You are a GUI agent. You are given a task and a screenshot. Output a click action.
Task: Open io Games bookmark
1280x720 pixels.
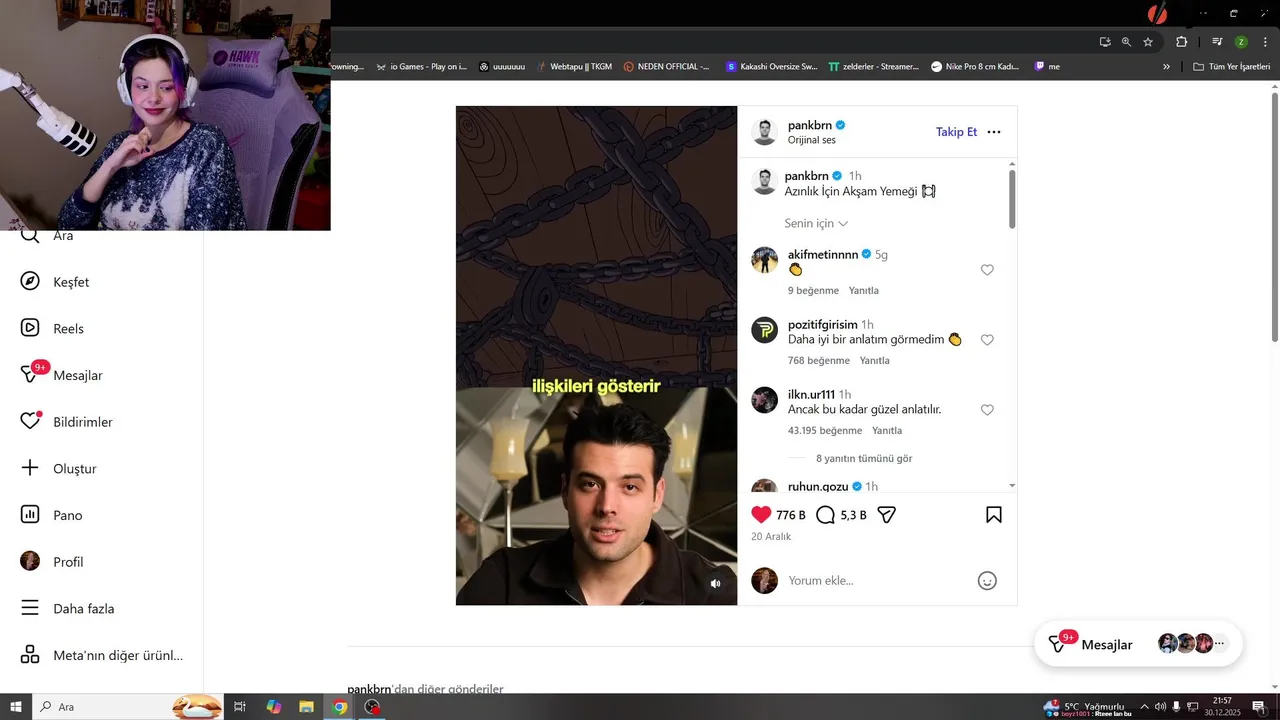(x=421, y=67)
